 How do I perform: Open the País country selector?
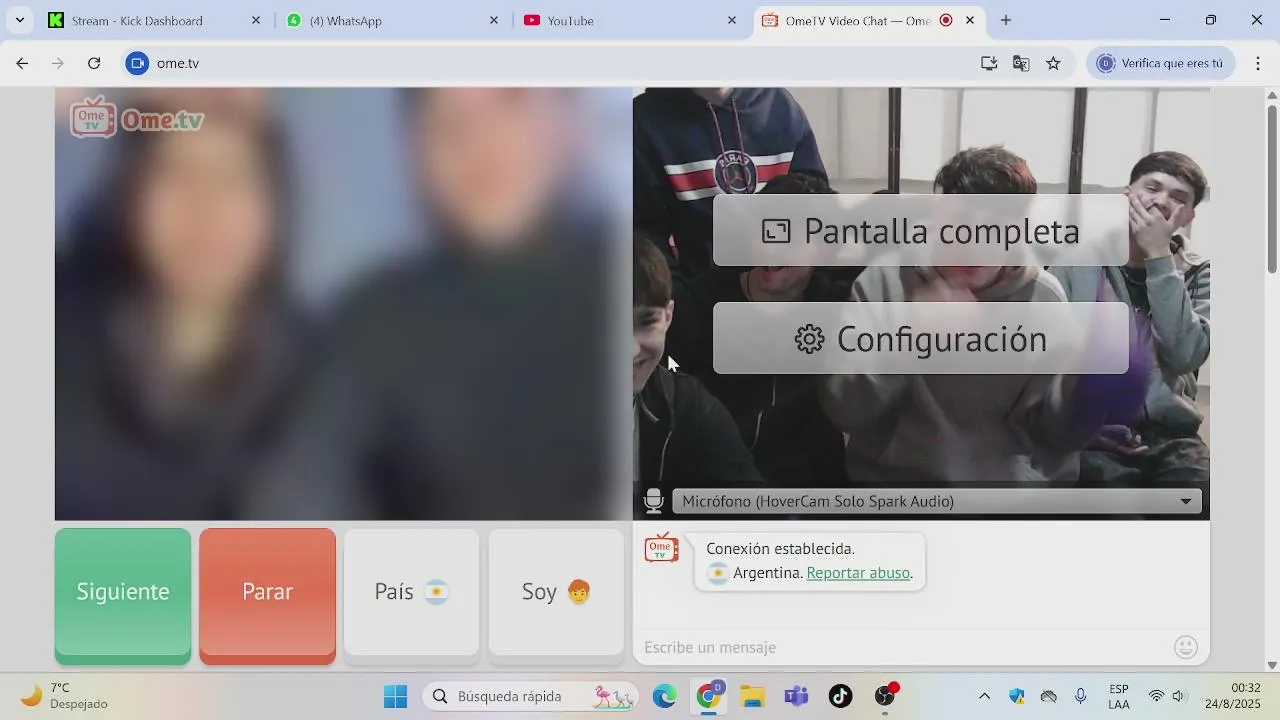[x=411, y=592]
